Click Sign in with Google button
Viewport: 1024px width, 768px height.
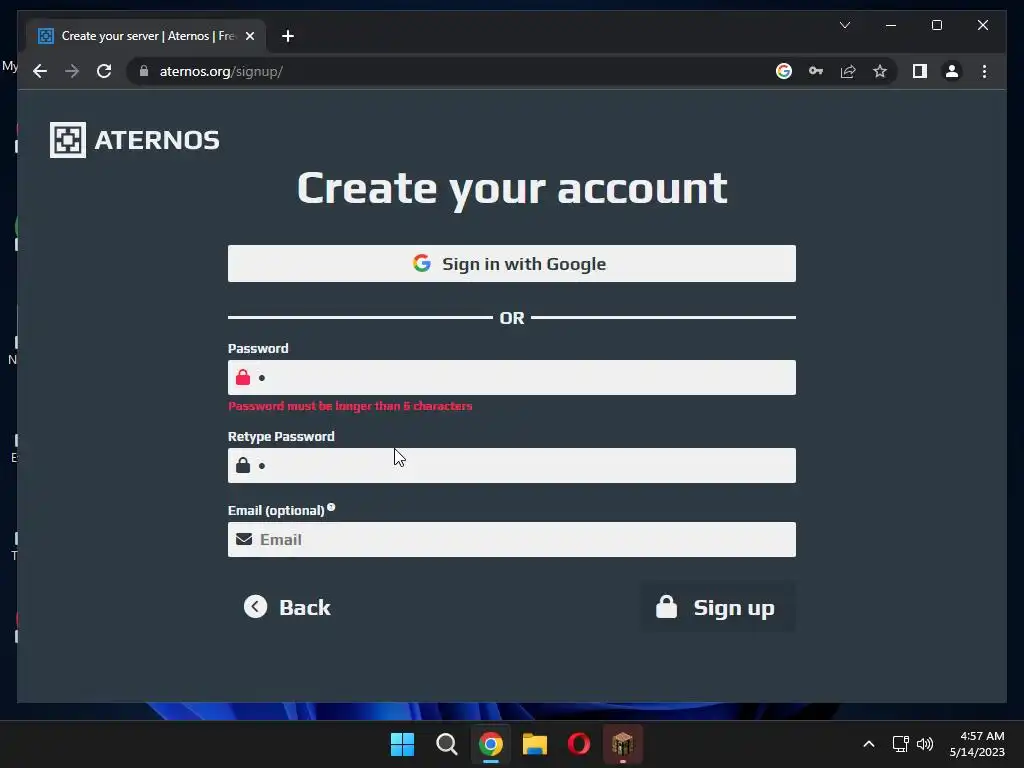(511, 263)
